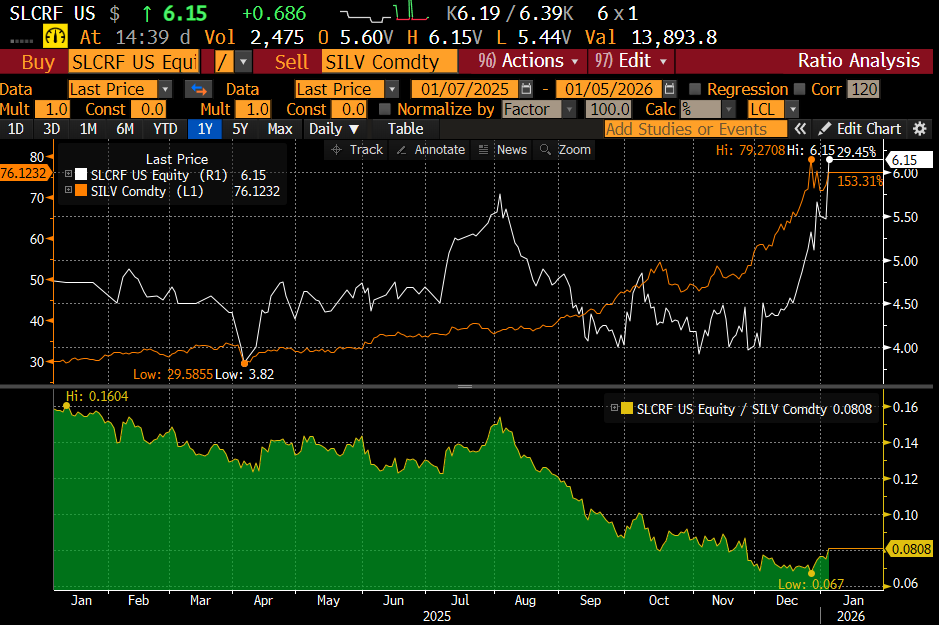The image size is (939, 625).
Task: Click the intraday sparkline mini chart
Action: (x=384, y=11)
